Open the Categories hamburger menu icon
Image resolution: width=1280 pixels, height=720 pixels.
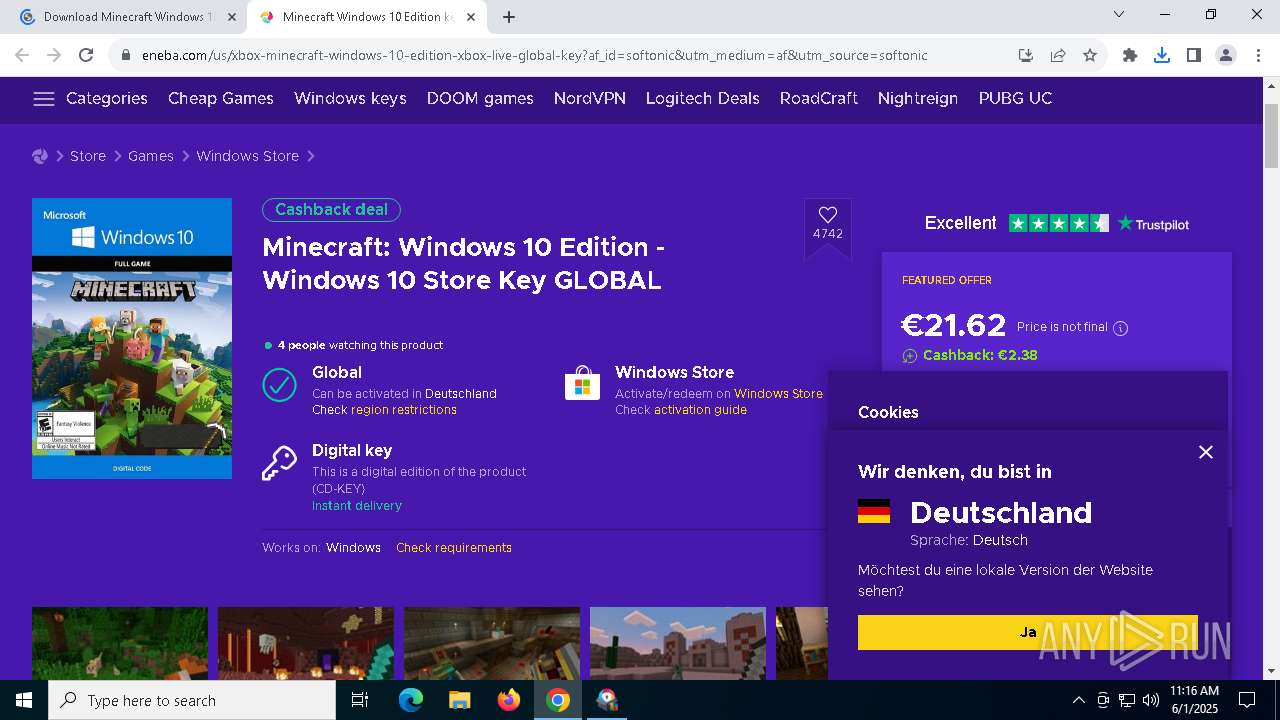43,98
